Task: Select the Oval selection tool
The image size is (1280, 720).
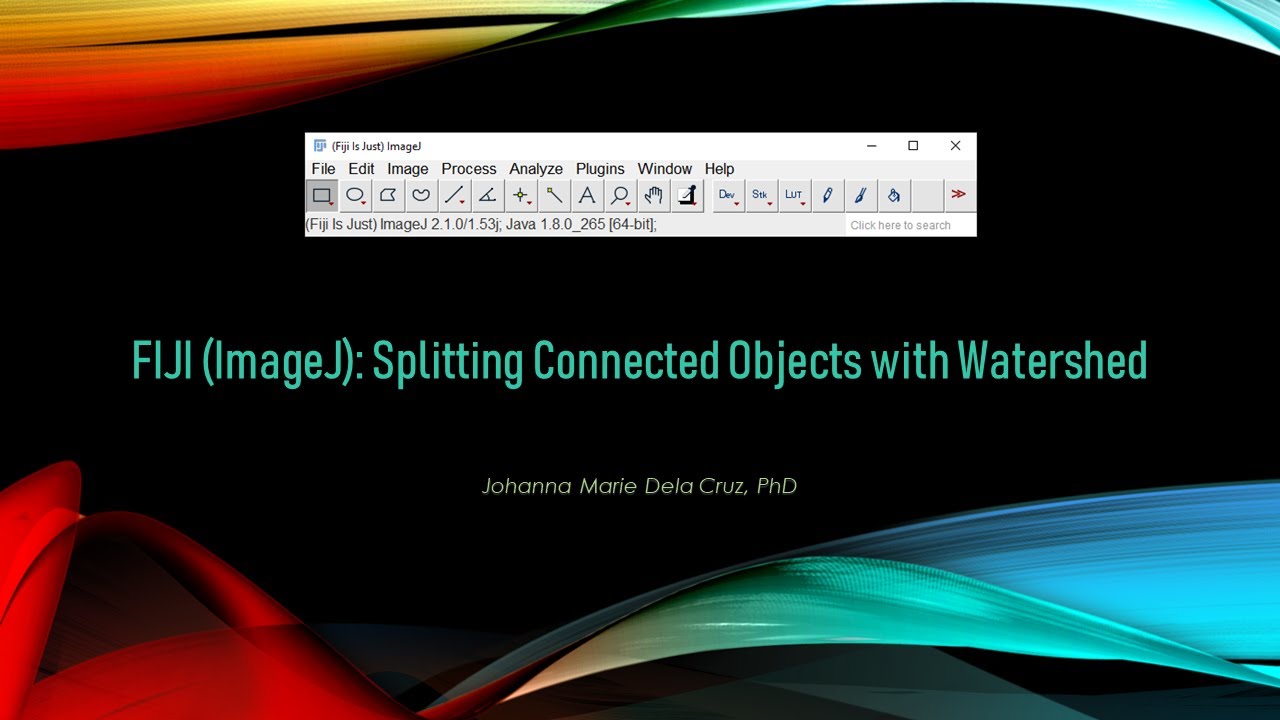Action: 355,195
